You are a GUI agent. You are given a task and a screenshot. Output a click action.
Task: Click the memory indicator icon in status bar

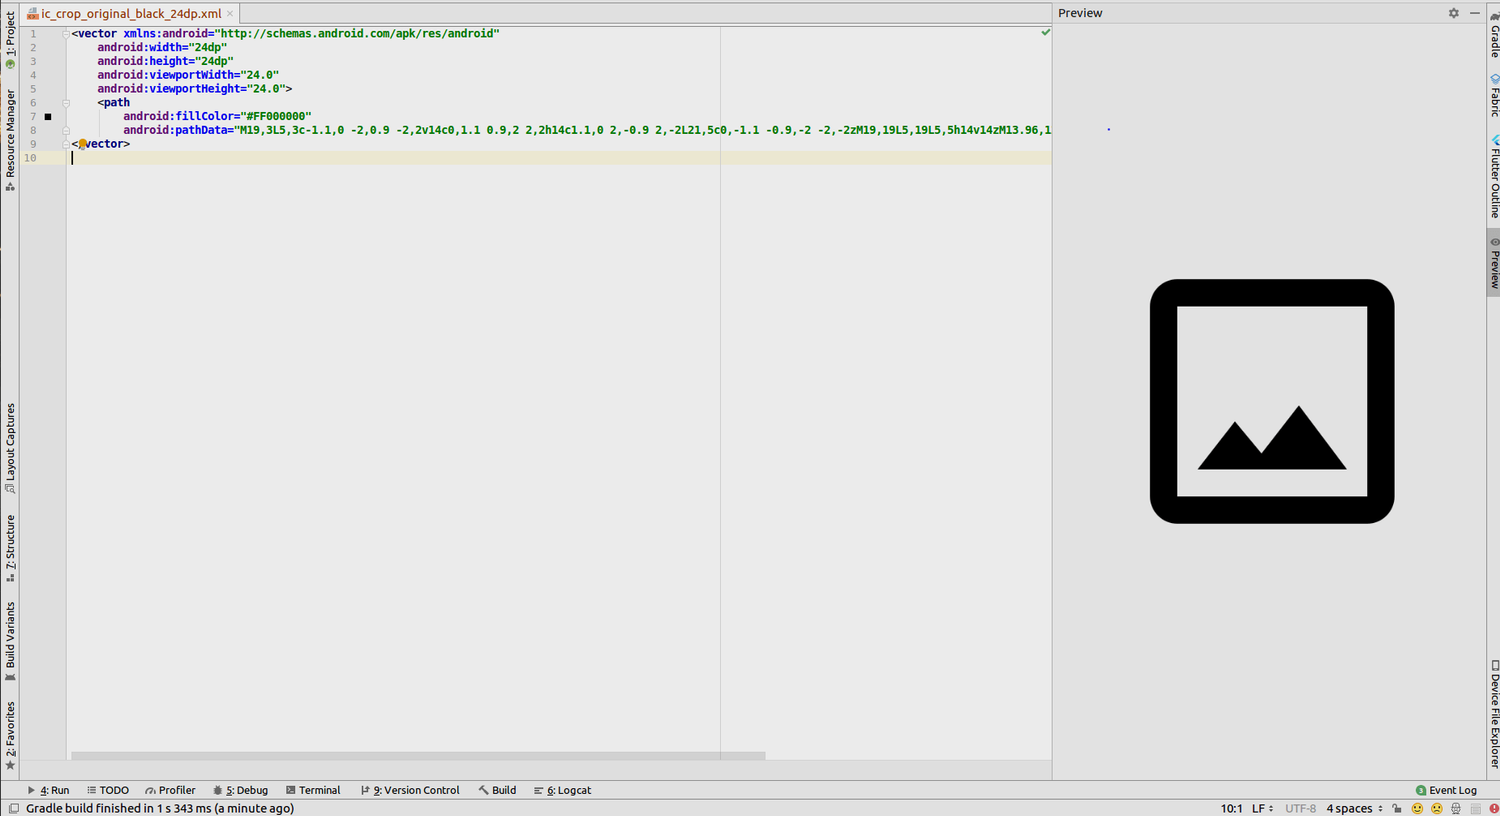coord(1476,808)
